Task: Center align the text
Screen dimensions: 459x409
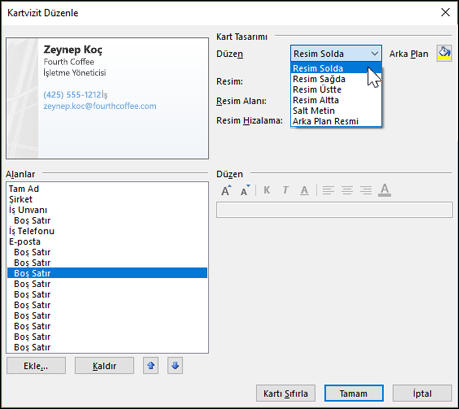Action: point(347,190)
